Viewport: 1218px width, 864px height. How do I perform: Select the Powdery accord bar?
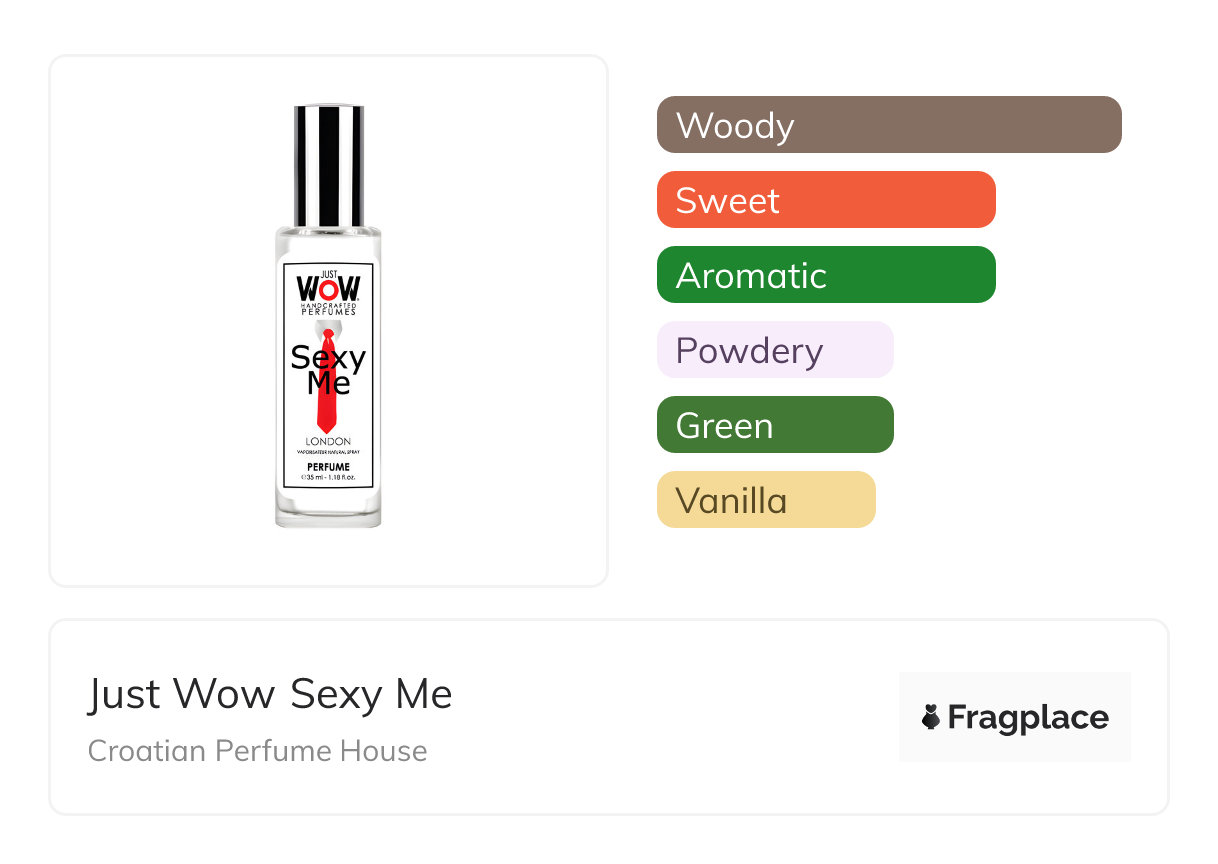coord(775,350)
